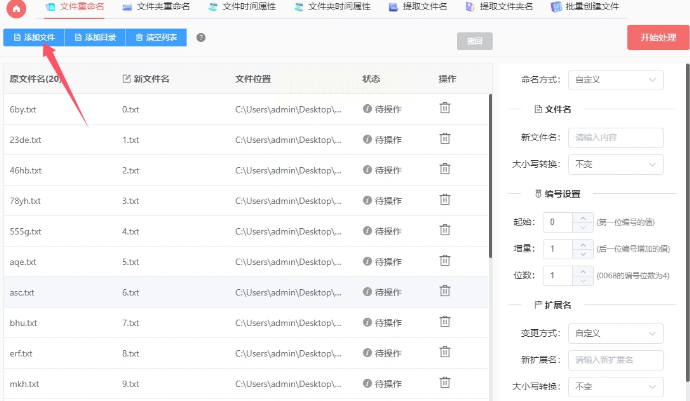
Task: Delete the 6by.txt row with trash icon
Action: (x=445, y=108)
